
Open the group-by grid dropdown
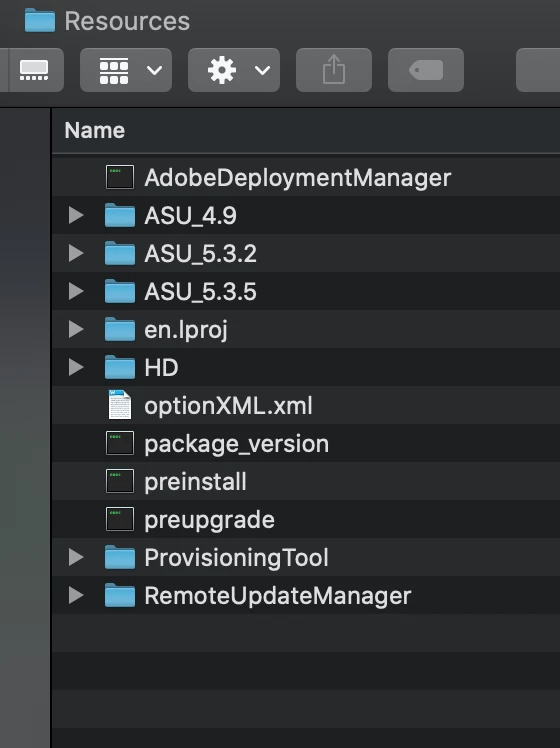click(x=126, y=70)
